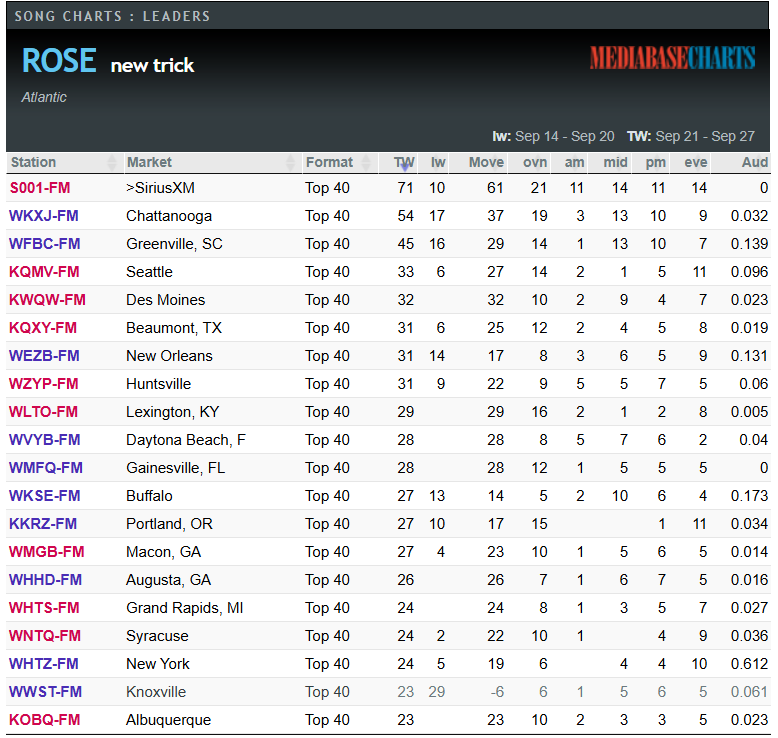The height and width of the screenshot is (738, 778).
Task: Sort by TW spins column header
Action: pos(398,162)
